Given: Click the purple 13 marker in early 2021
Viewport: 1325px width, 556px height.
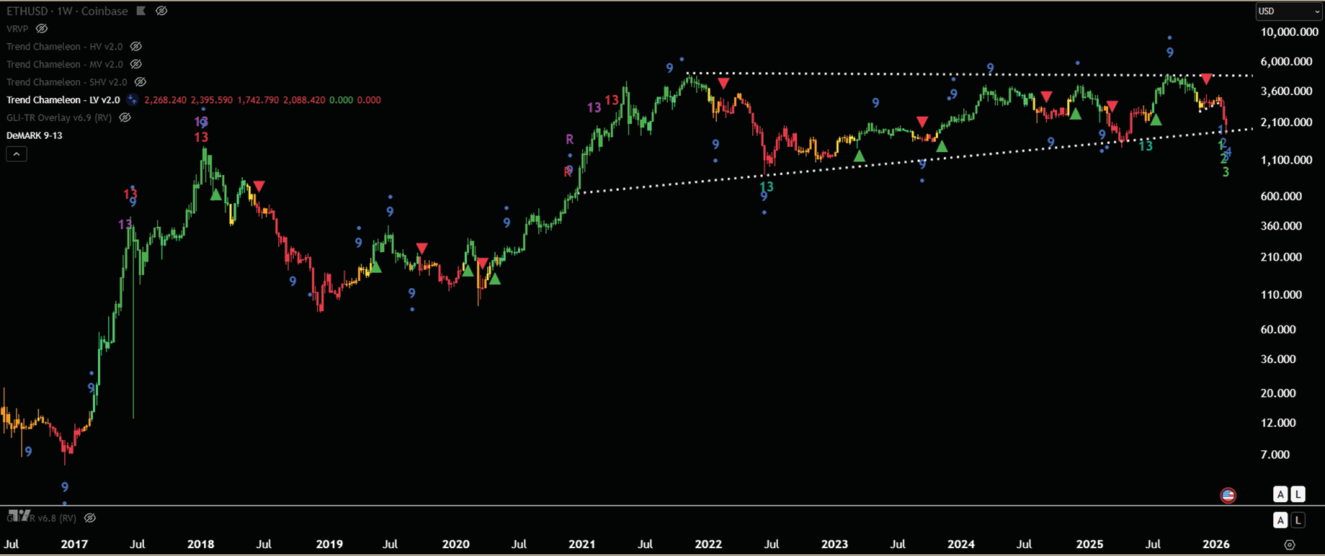Looking at the screenshot, I should pyautogui.click(x=594, y=107).
